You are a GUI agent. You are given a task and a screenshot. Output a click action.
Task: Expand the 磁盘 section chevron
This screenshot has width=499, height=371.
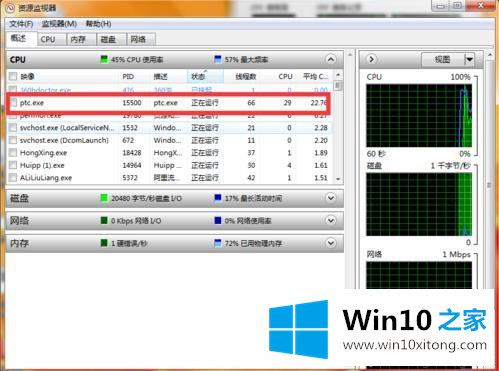point(331,198)
